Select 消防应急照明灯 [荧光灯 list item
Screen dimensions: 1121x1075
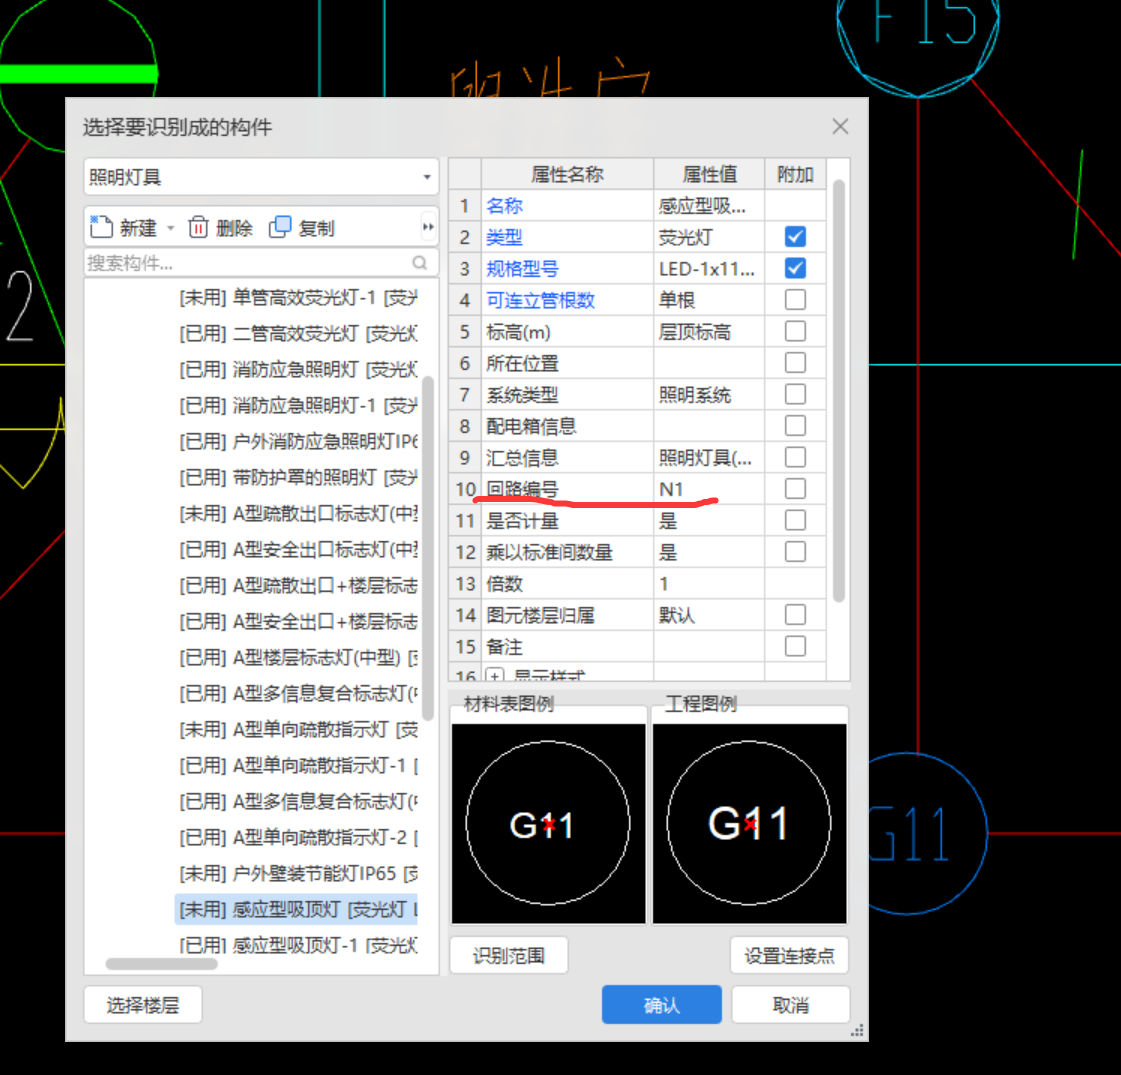pyautogui.click(x=298, y=370)
